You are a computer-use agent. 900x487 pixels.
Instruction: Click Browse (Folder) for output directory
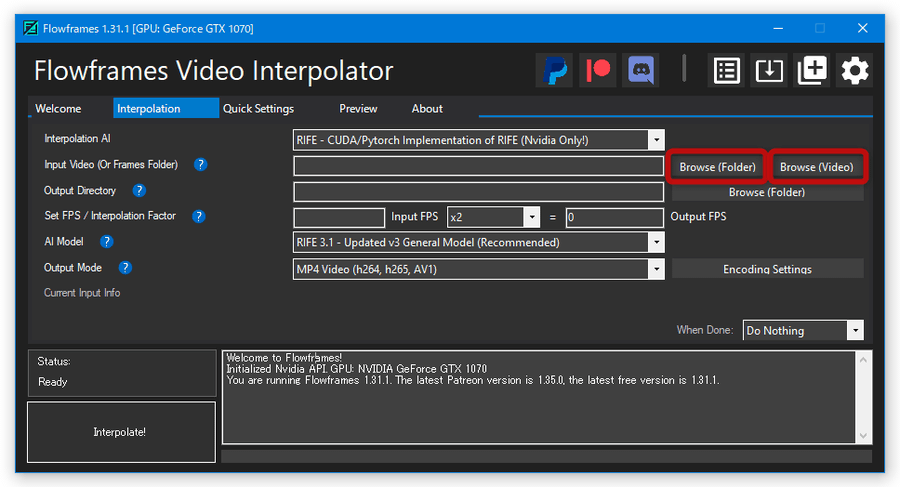pyautogui.click(x=767, y=192)
